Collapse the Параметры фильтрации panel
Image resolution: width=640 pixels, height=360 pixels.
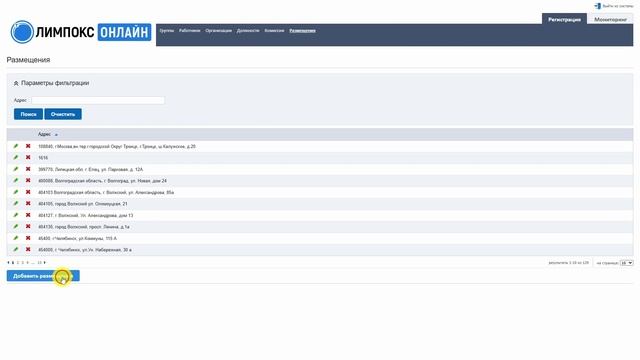[16, 83]
